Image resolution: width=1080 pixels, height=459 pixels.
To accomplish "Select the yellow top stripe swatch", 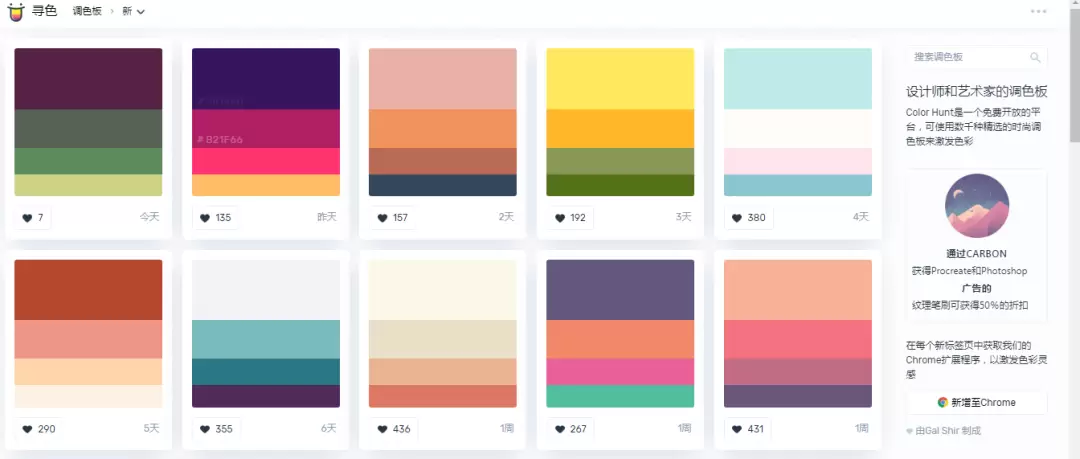I will coord(620,79).
